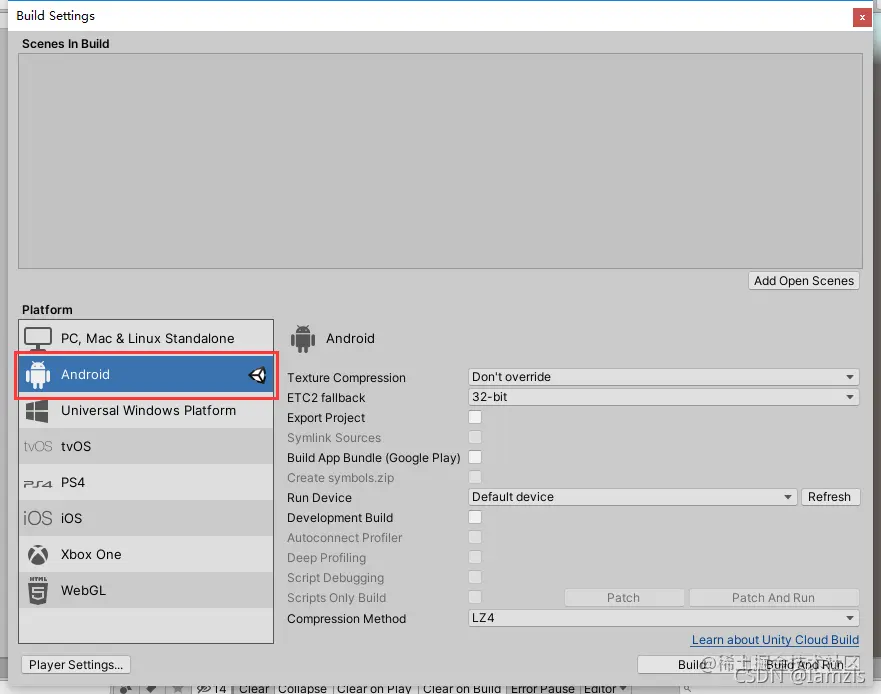Viewport: 881px width, 694px height.
Task: Click the Xbox One sphere icon
Action: tap(38, 555)
